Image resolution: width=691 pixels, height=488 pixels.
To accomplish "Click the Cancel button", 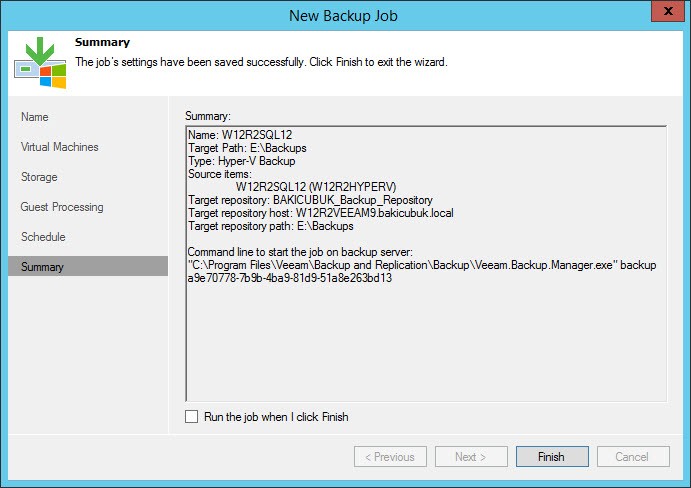I will tap(633, 456).
